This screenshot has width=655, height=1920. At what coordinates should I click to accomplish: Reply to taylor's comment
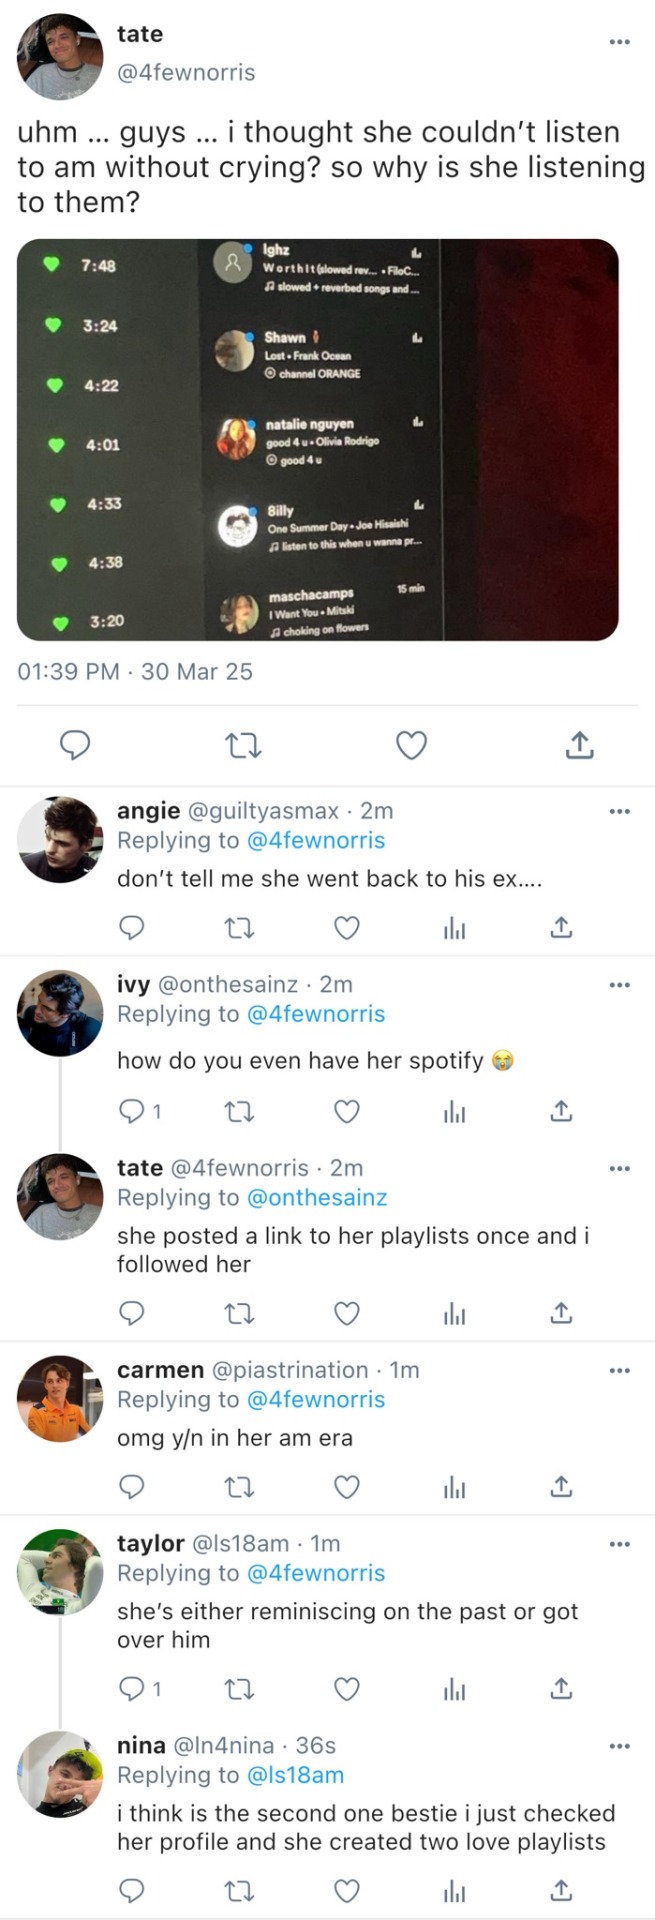[132, 1689]
